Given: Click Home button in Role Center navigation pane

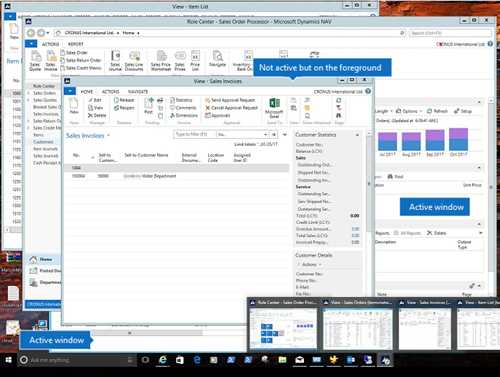Looking at the screenshot, I should pyautogui.click(x=42, y=259).
